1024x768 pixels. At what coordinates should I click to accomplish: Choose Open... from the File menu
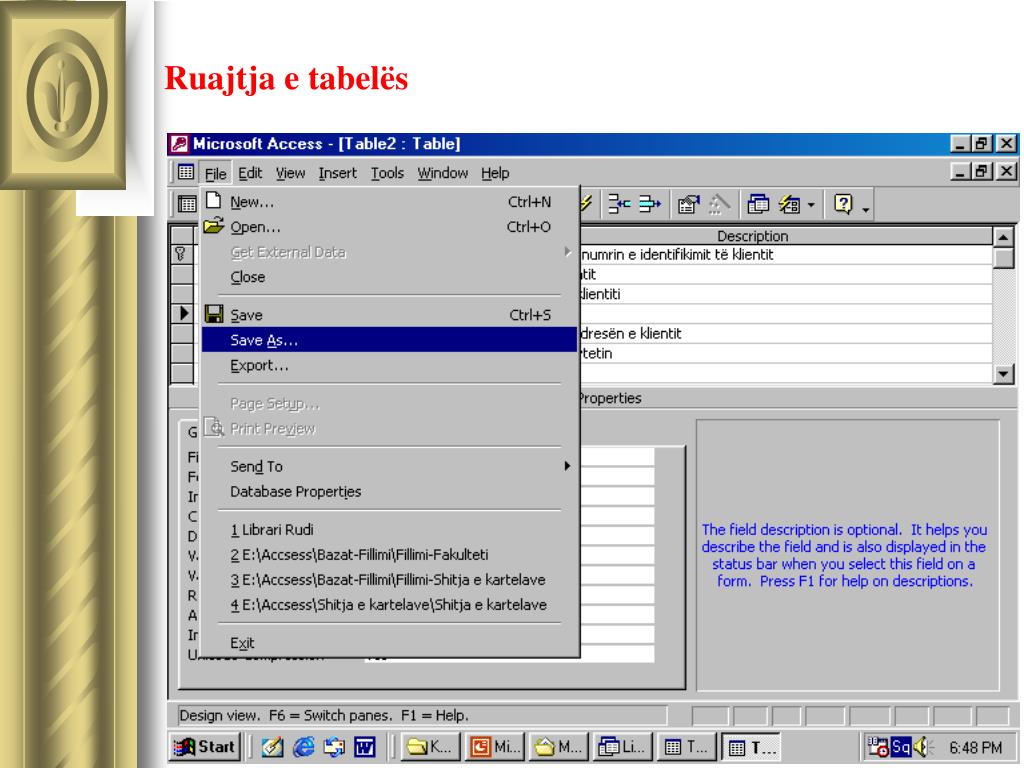[x=389, y=227]
